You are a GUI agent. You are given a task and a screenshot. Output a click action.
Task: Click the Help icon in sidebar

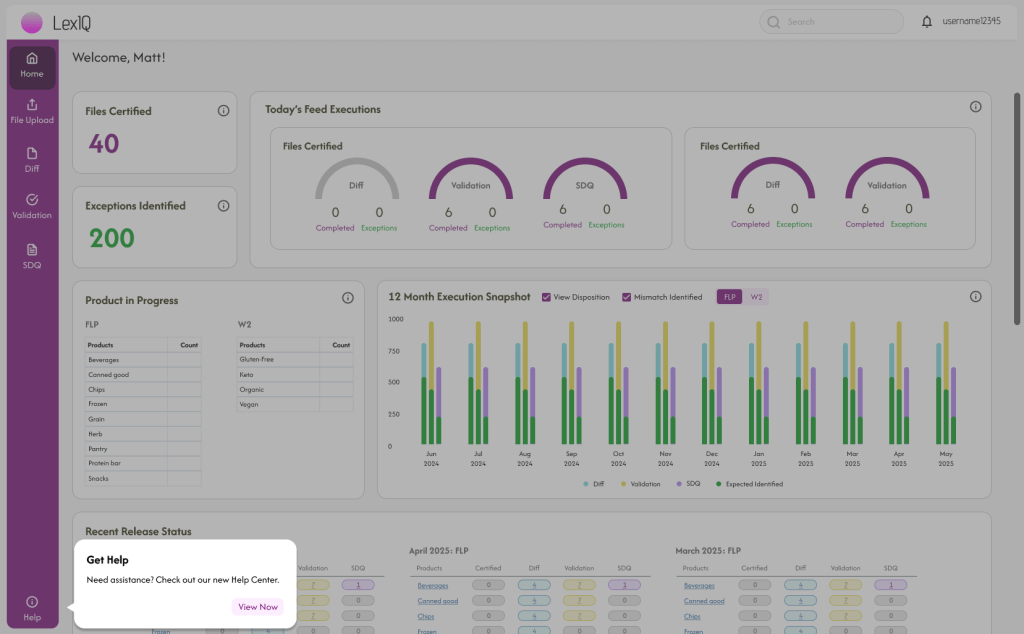pos(32,608)
